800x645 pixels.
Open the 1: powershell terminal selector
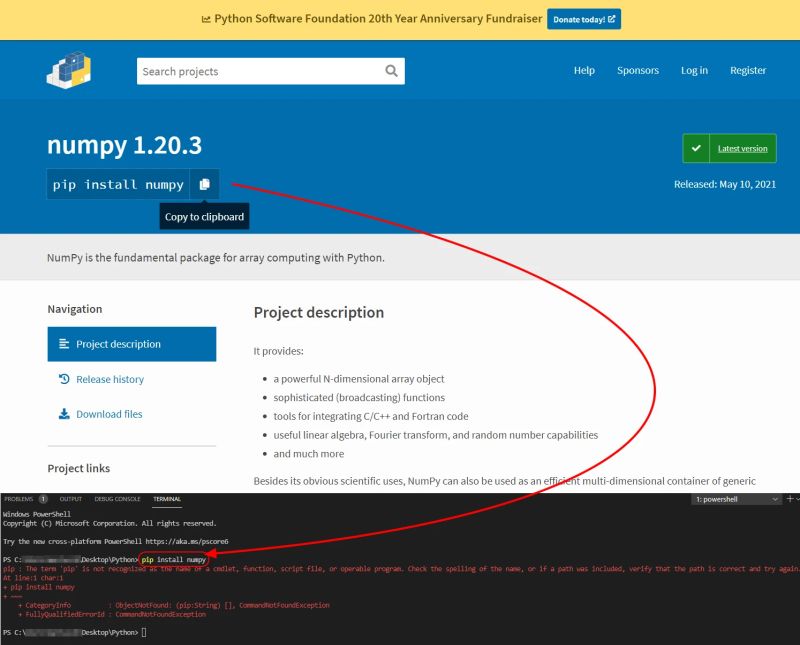pyautogui.click(x=735, y=497)
